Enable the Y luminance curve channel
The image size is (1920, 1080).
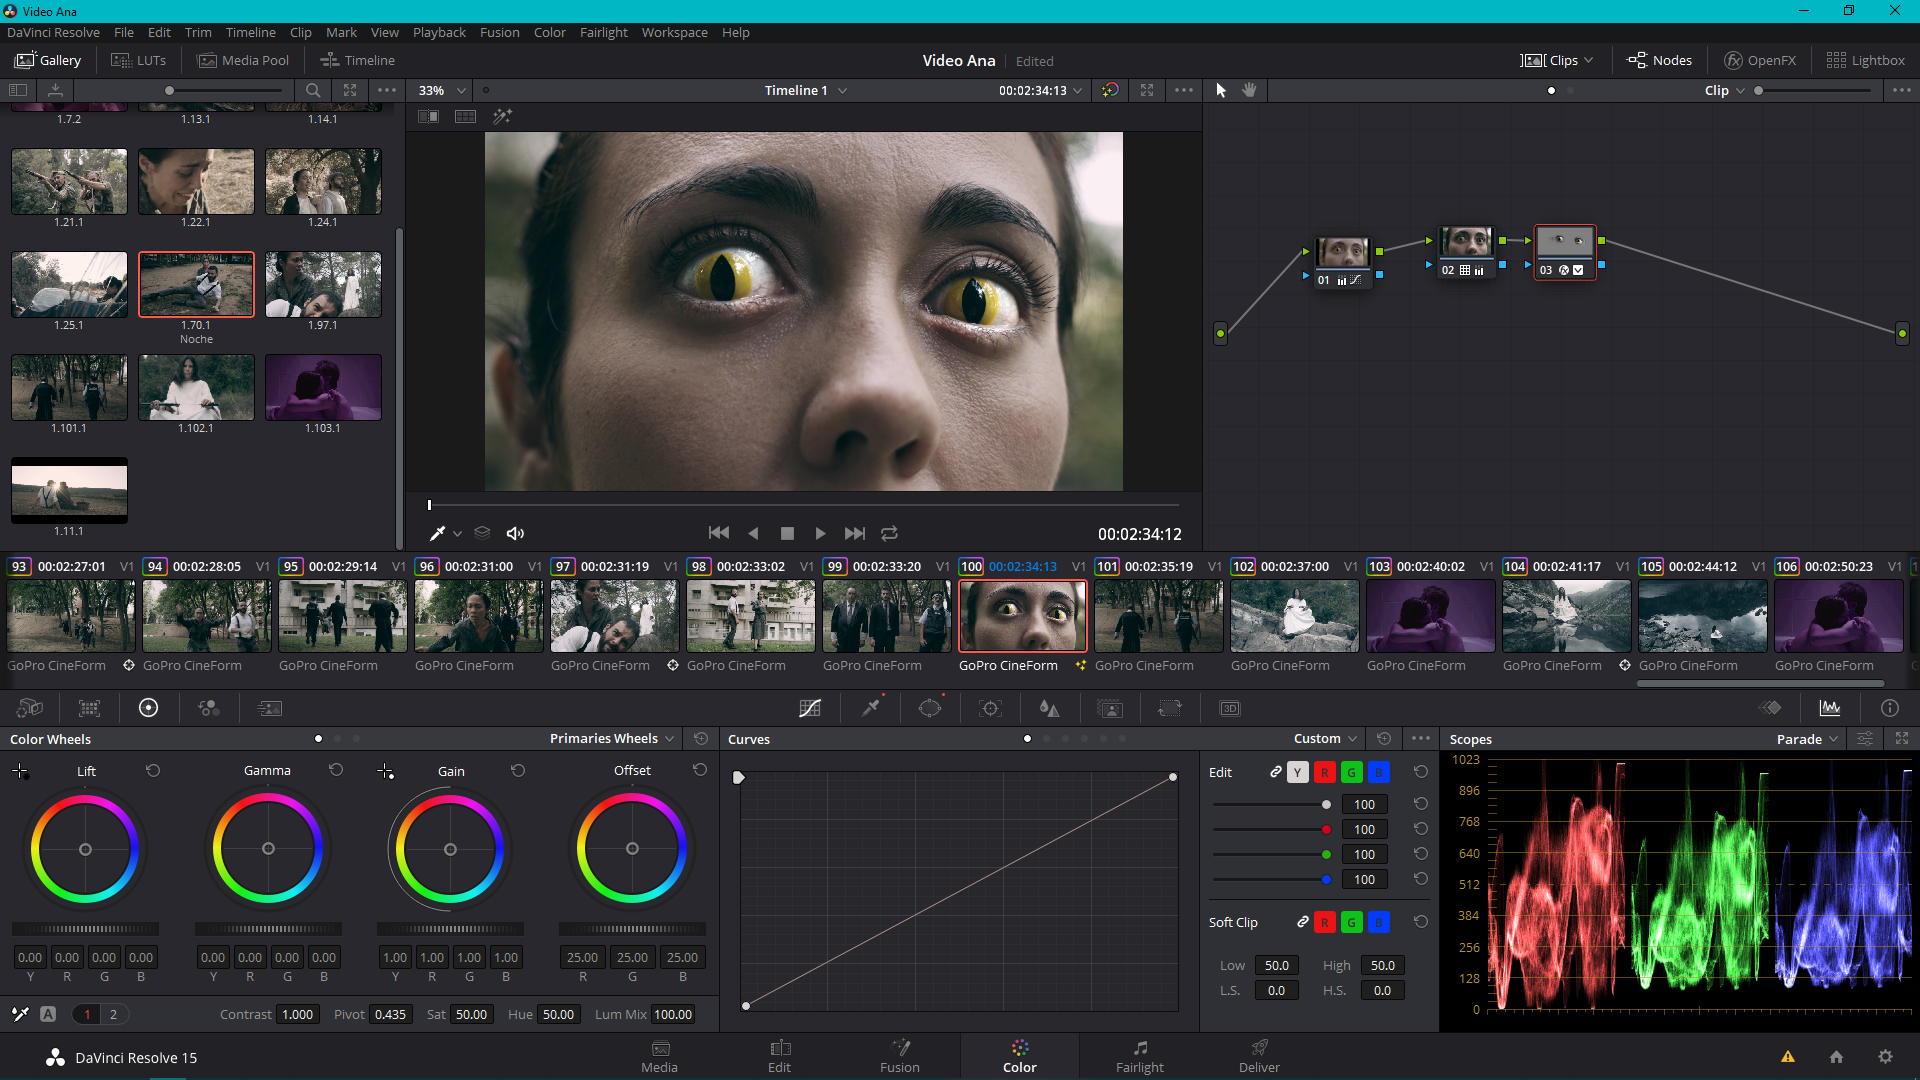[x=1297, y=772]
